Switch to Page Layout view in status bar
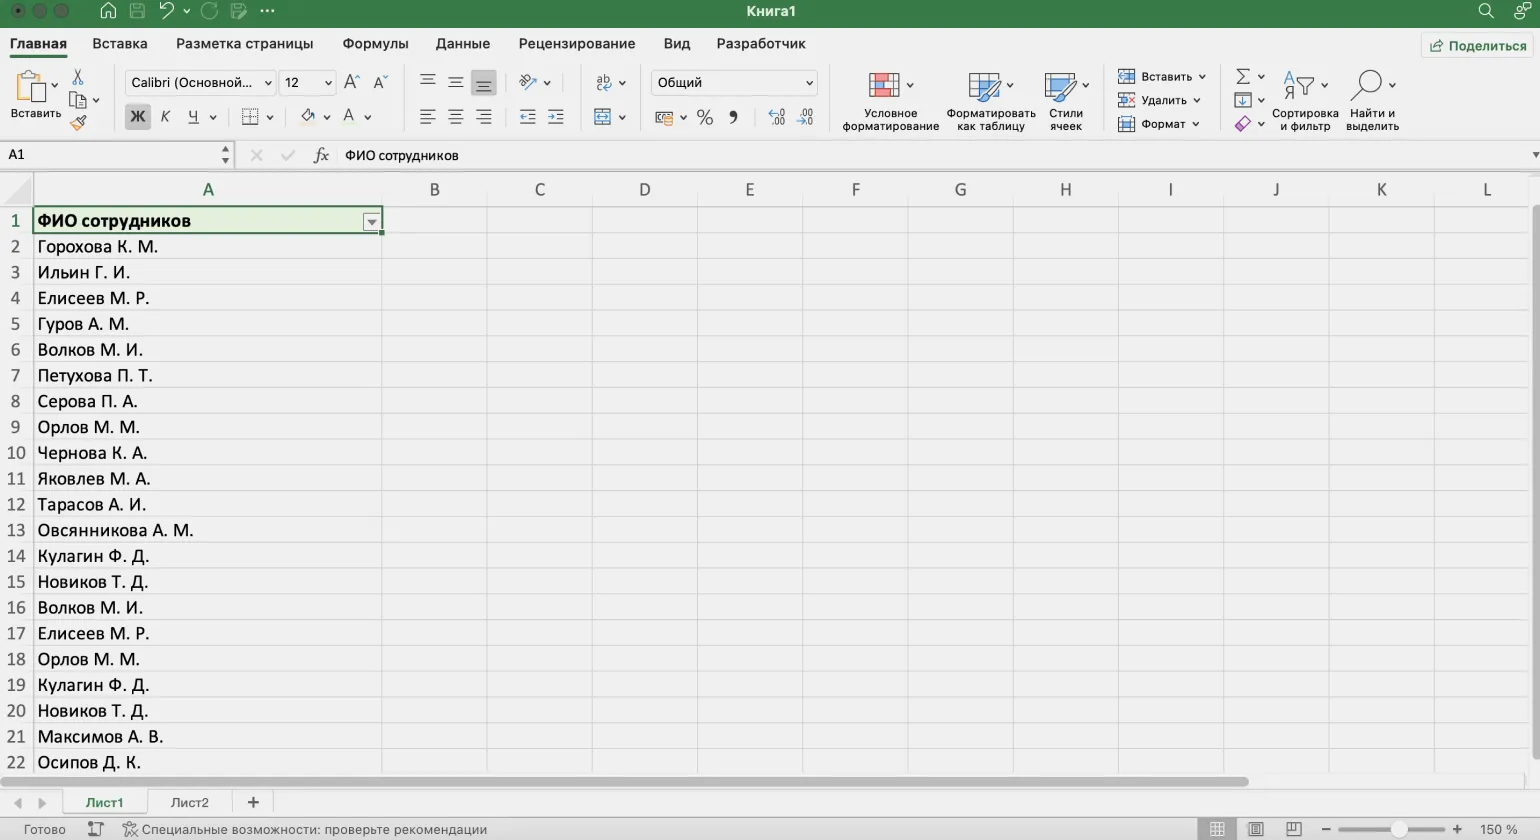 pos(1255,829)
